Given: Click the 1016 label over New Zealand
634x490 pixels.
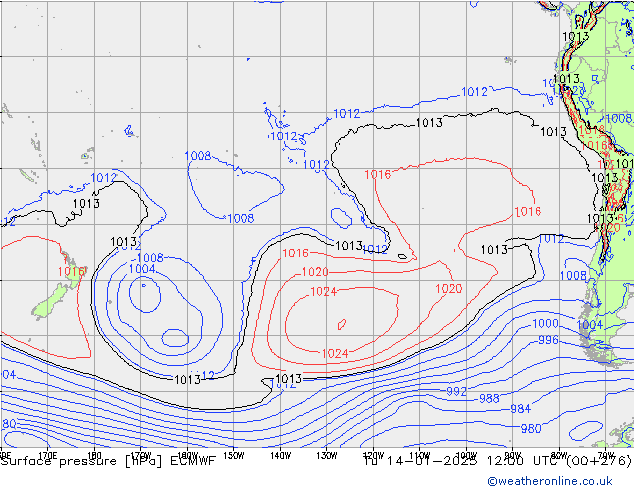Looking at the screenshot, I should 71,272.
